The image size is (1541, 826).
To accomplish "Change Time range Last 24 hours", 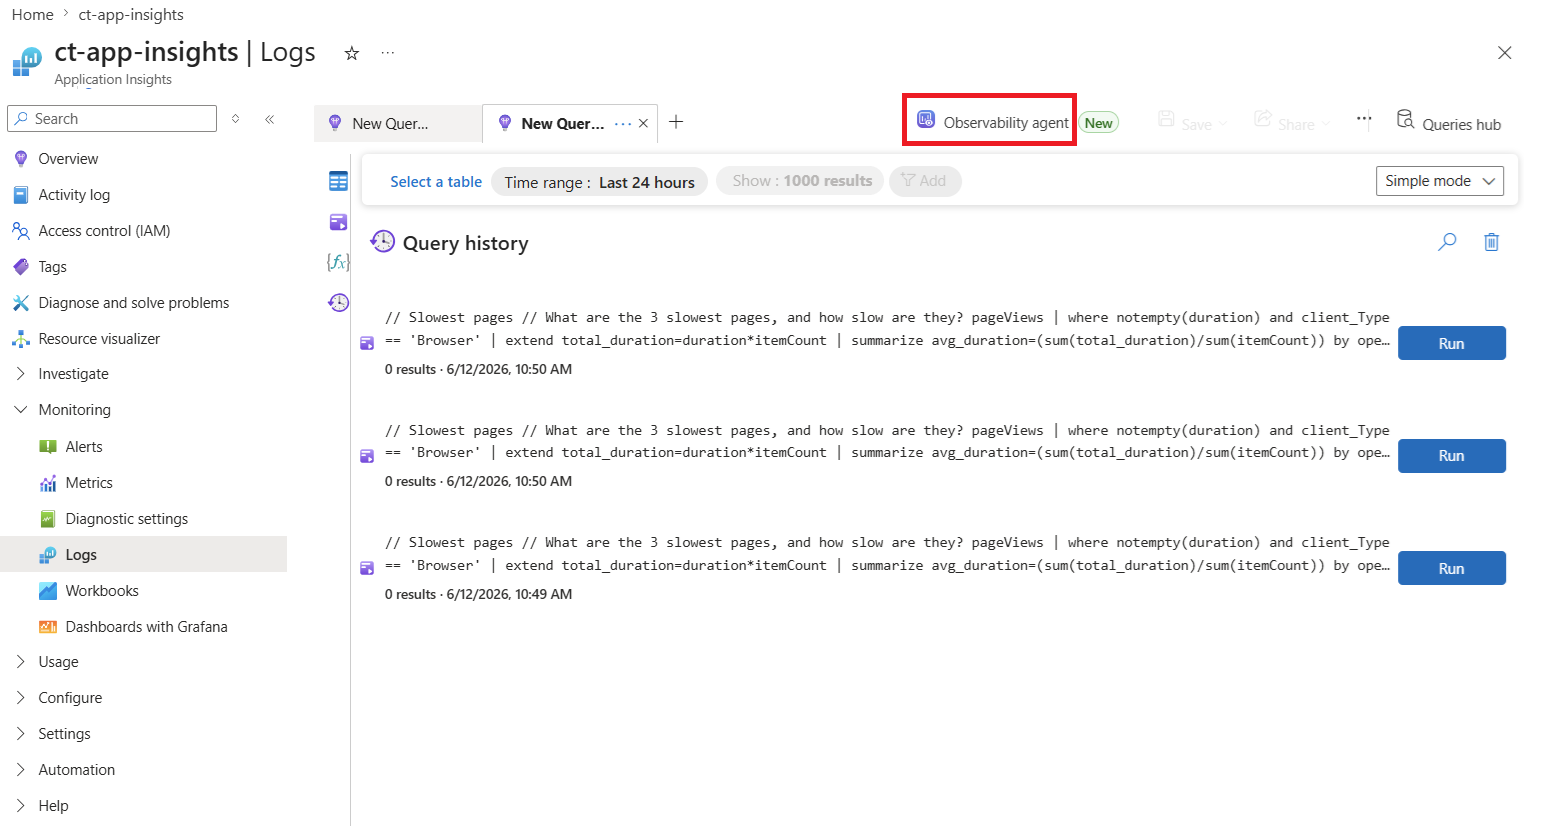I will (599, 182).
